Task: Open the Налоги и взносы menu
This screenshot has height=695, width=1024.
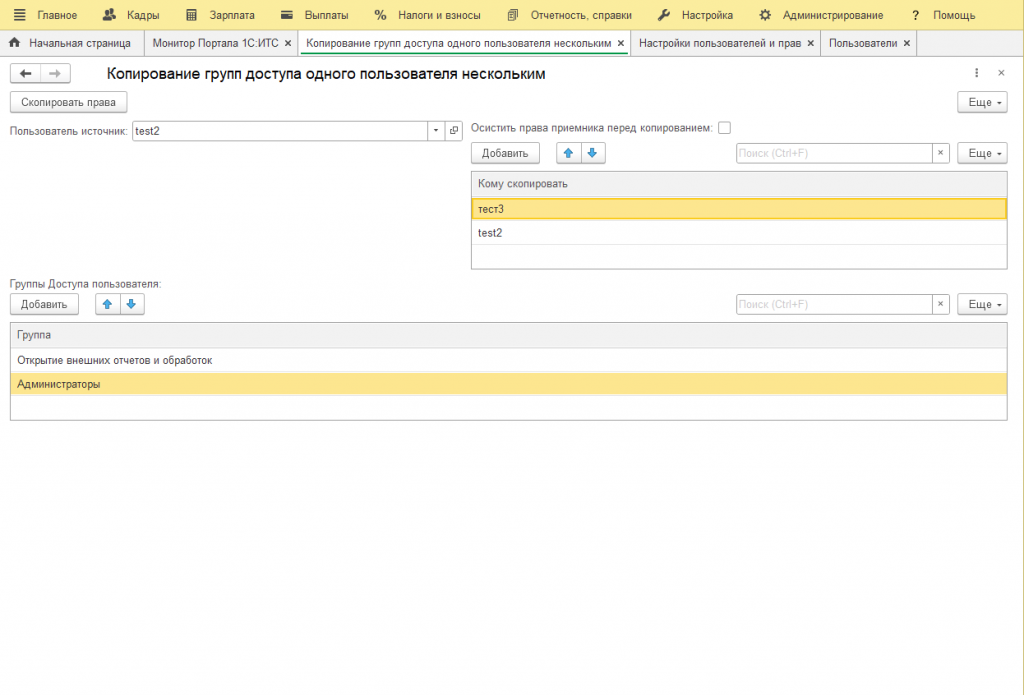Action: click(439, 15)
